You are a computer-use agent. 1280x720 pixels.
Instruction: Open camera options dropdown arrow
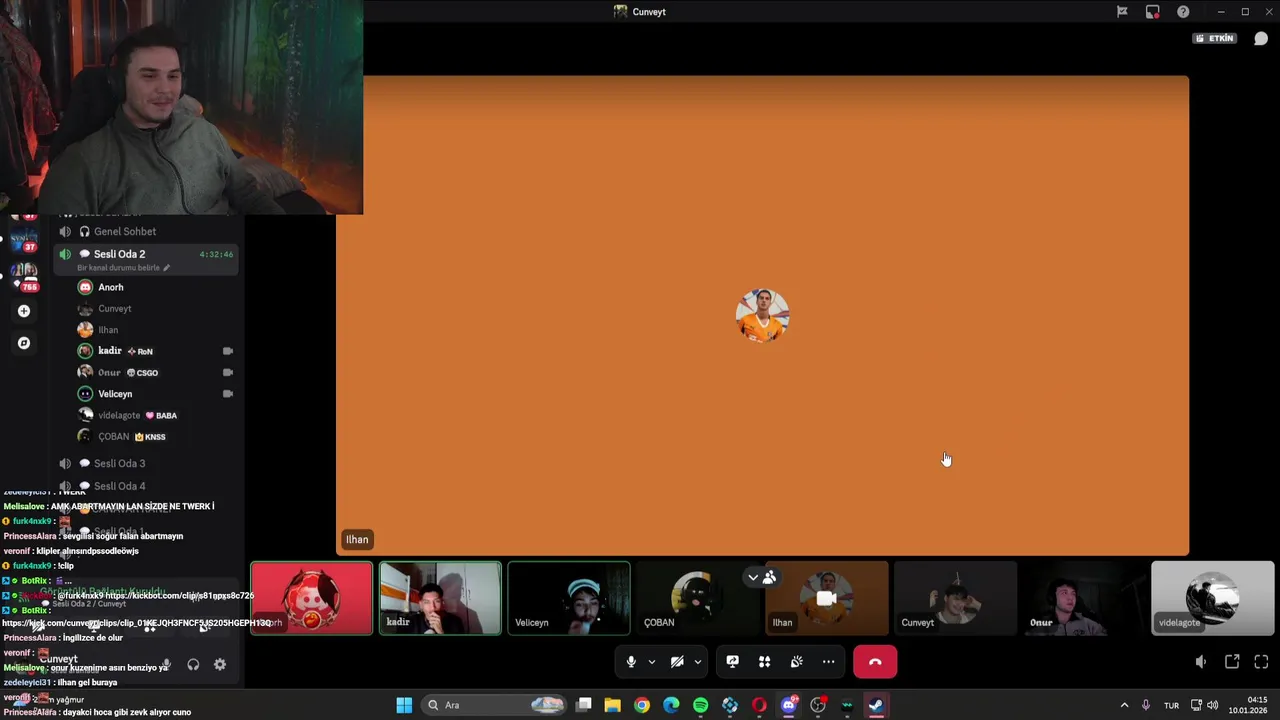point(698,662)
